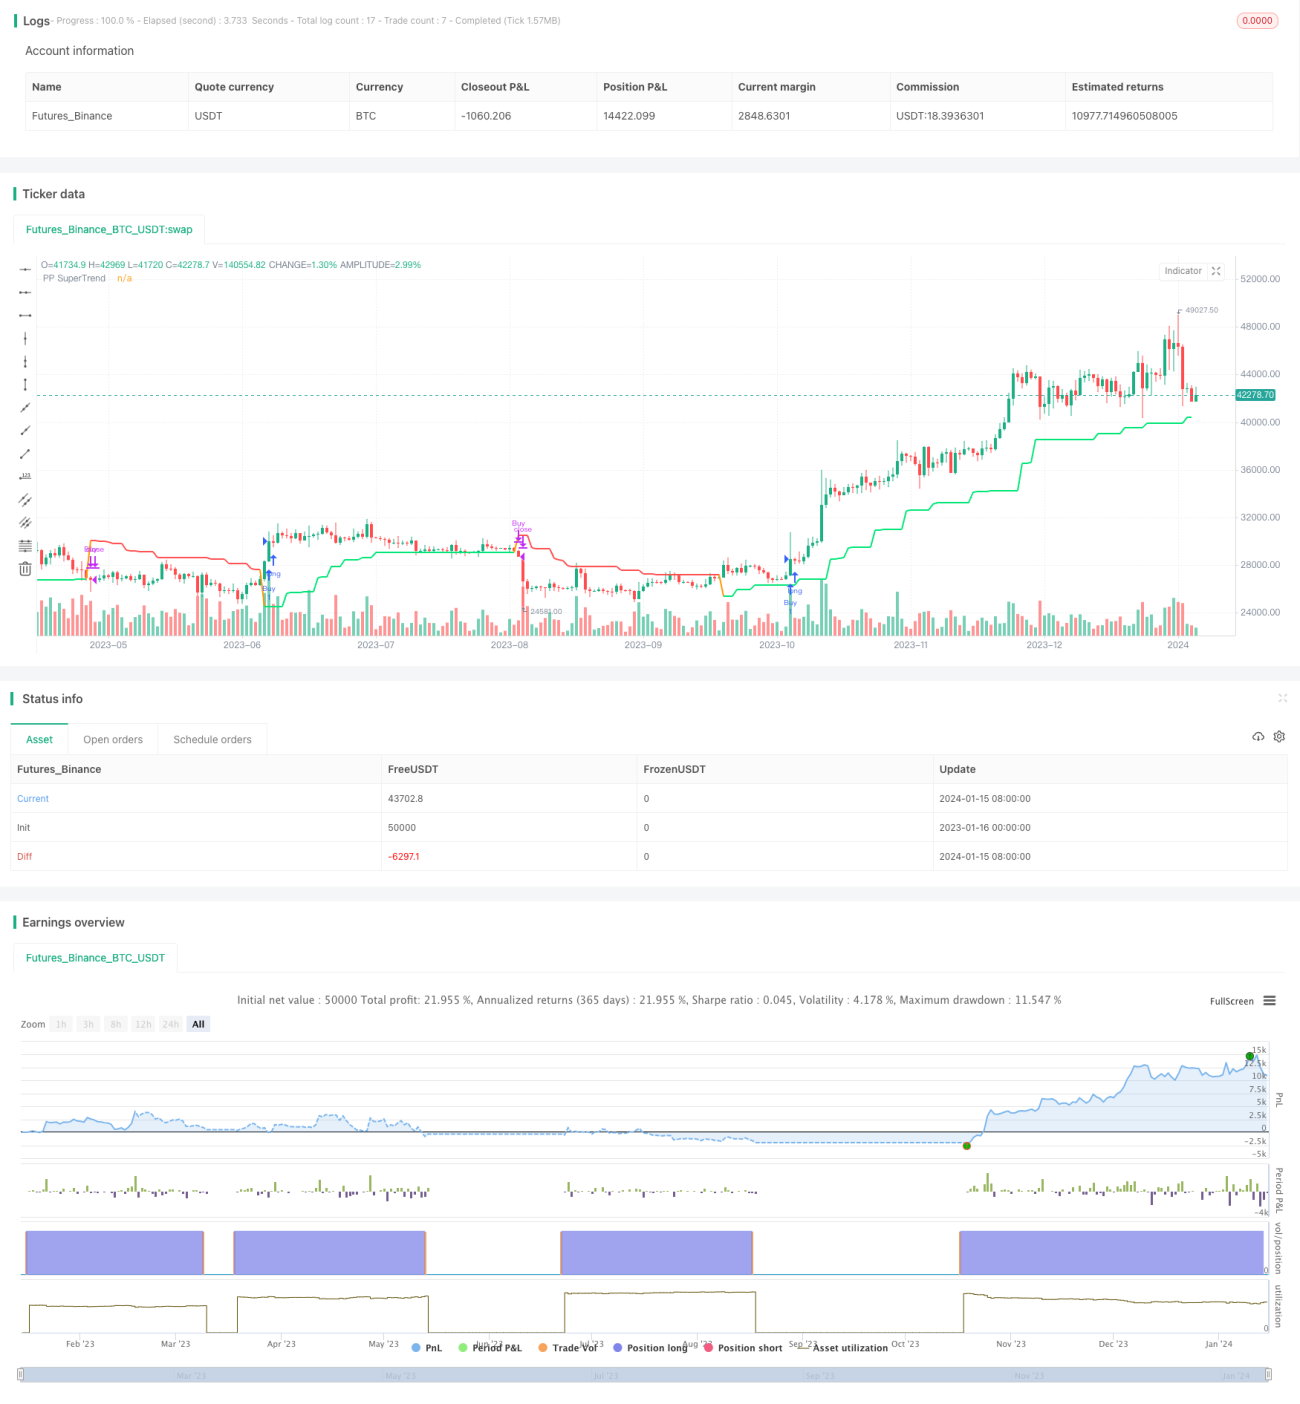Click the chart fullscreen expand icon

[x=1216, y=271]
